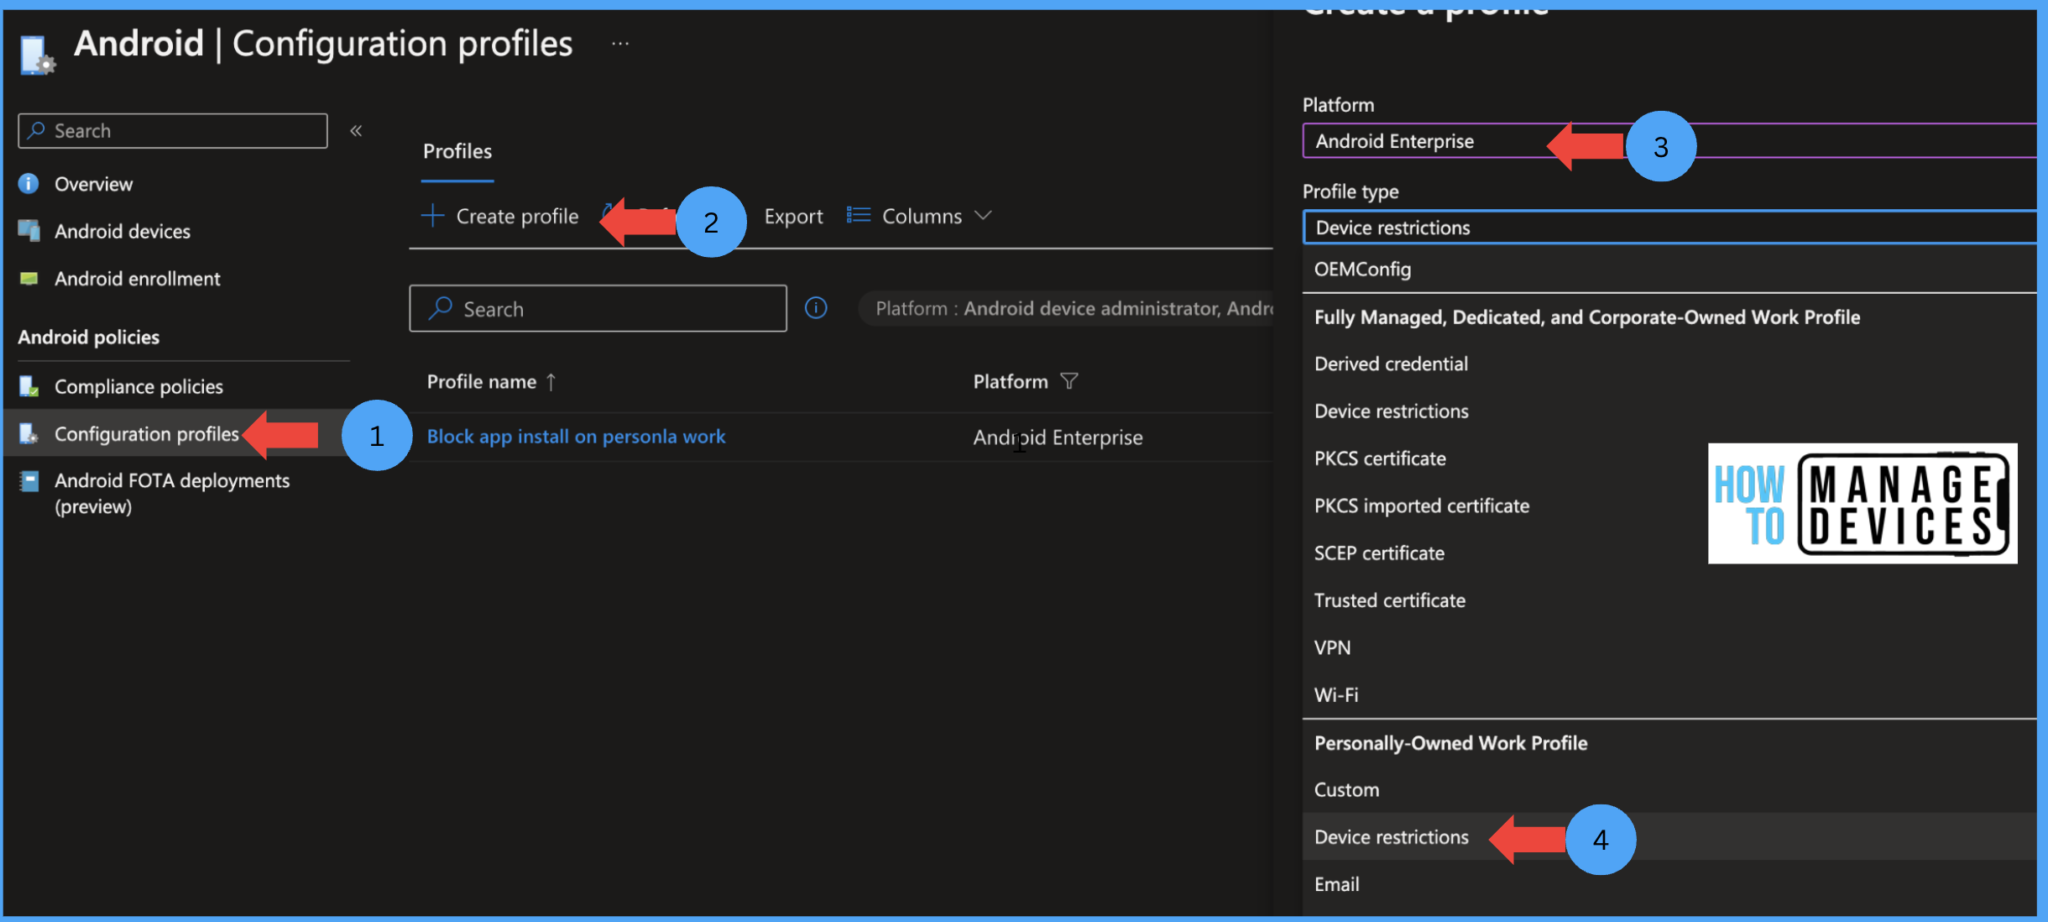Screen dimensions: 2048x922
Task: Select Device restrictions under Personally-Owned Work Profile
Action: point(1391,837)
